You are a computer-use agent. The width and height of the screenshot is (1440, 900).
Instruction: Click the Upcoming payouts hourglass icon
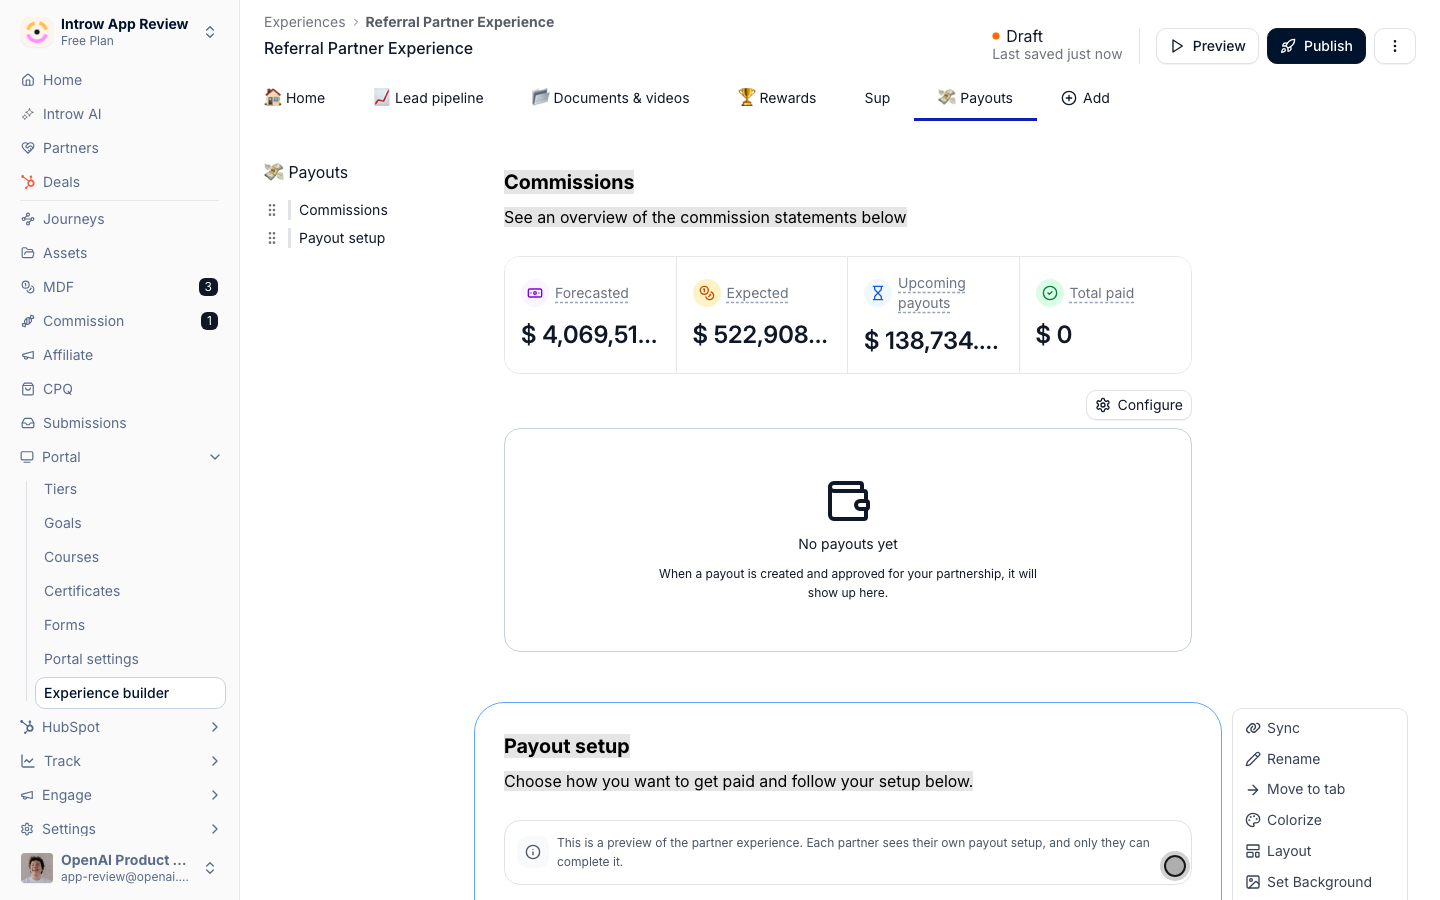[878, 293]
